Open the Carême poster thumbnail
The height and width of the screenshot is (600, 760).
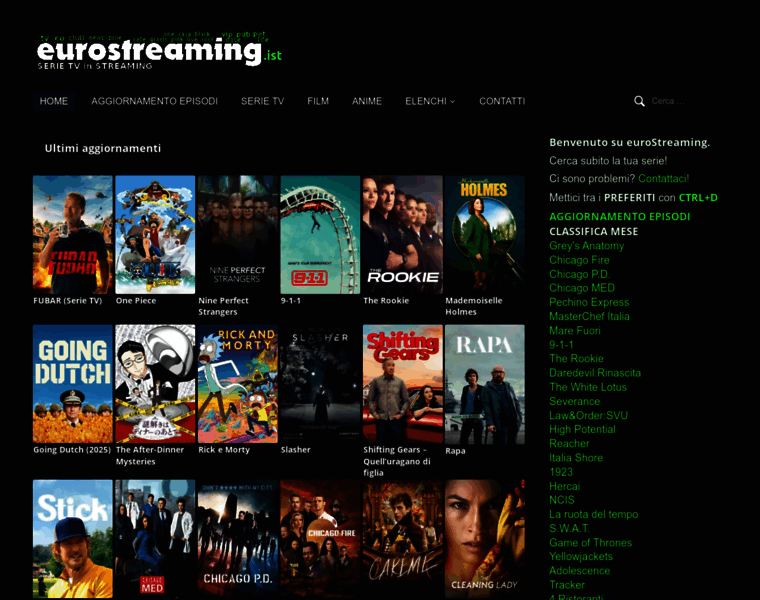403,539
